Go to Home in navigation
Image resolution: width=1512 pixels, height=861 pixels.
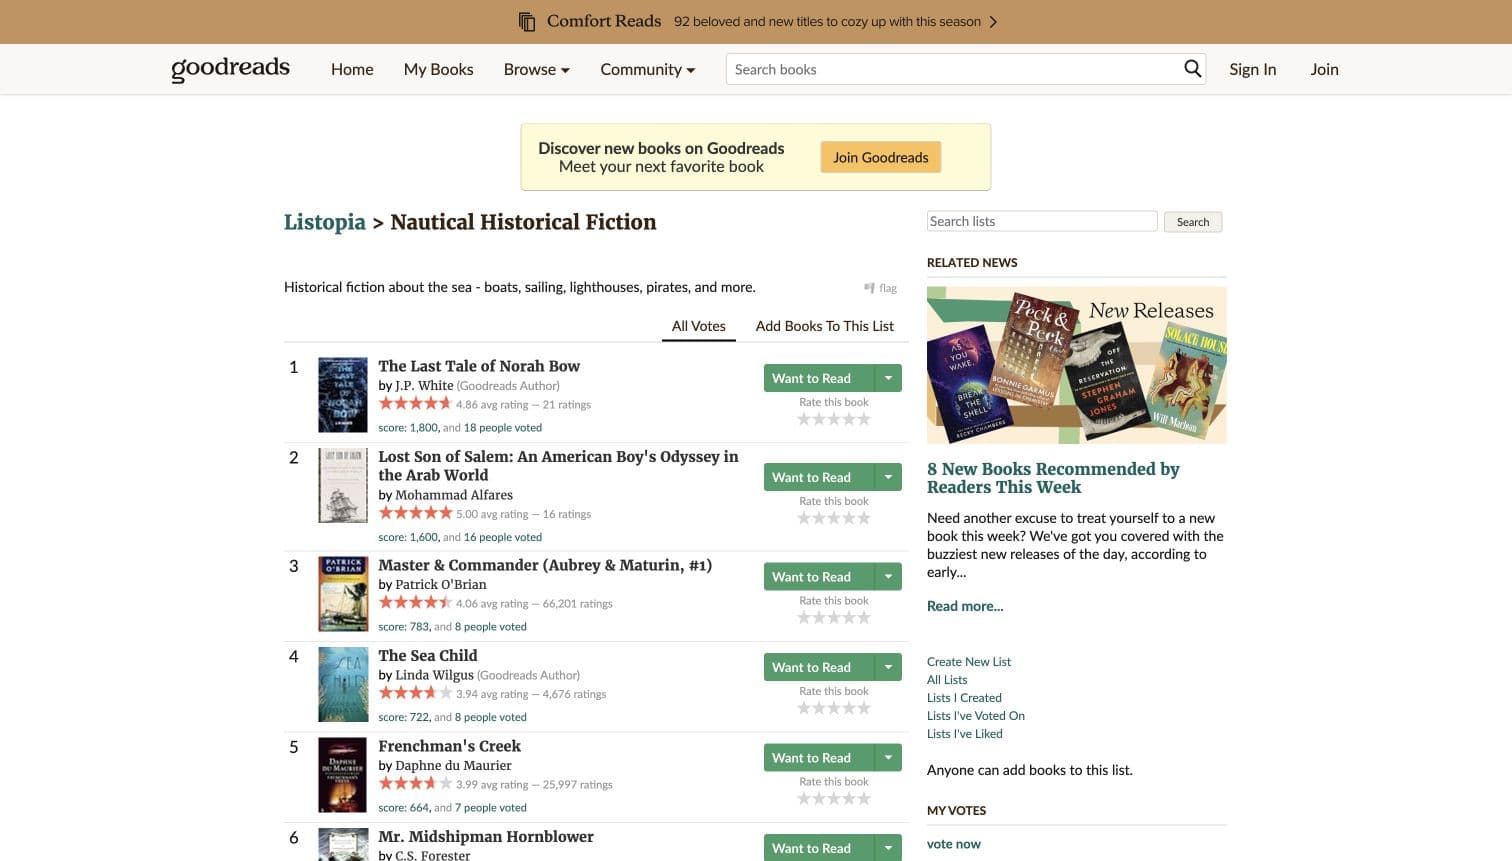352,69
